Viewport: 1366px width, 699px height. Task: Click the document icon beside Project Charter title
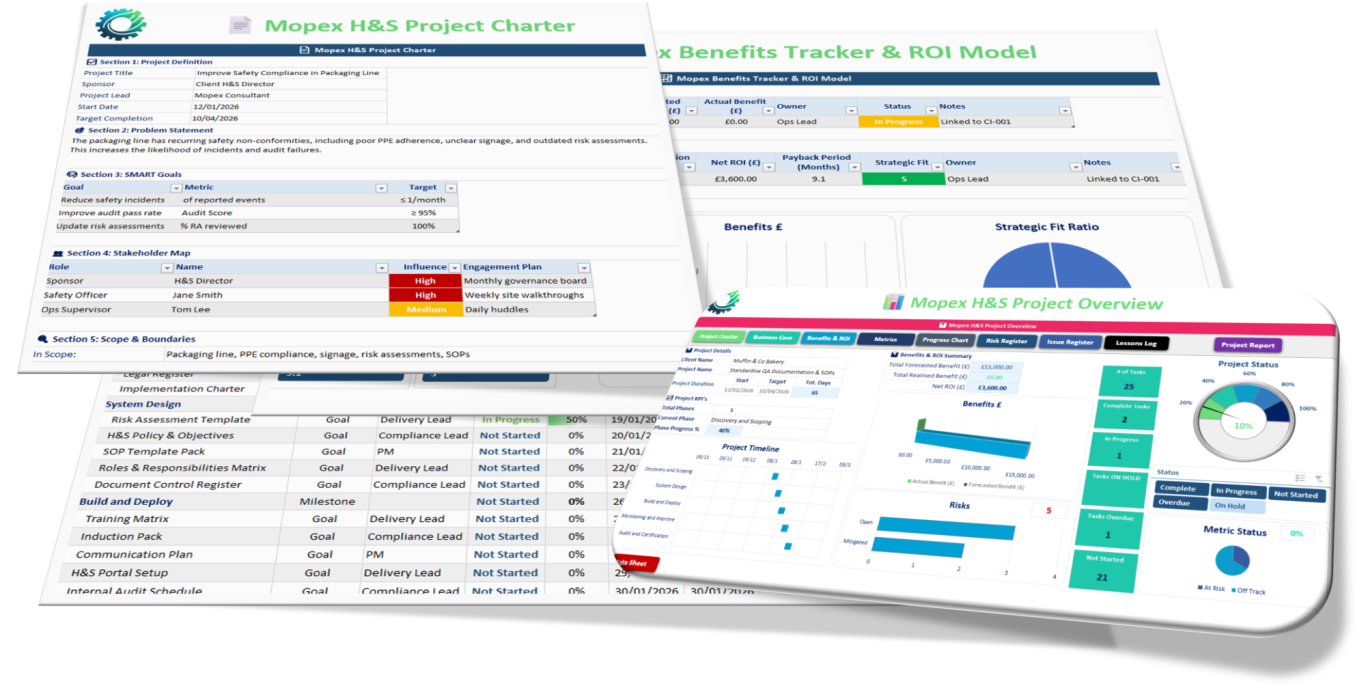pos(240,25)
